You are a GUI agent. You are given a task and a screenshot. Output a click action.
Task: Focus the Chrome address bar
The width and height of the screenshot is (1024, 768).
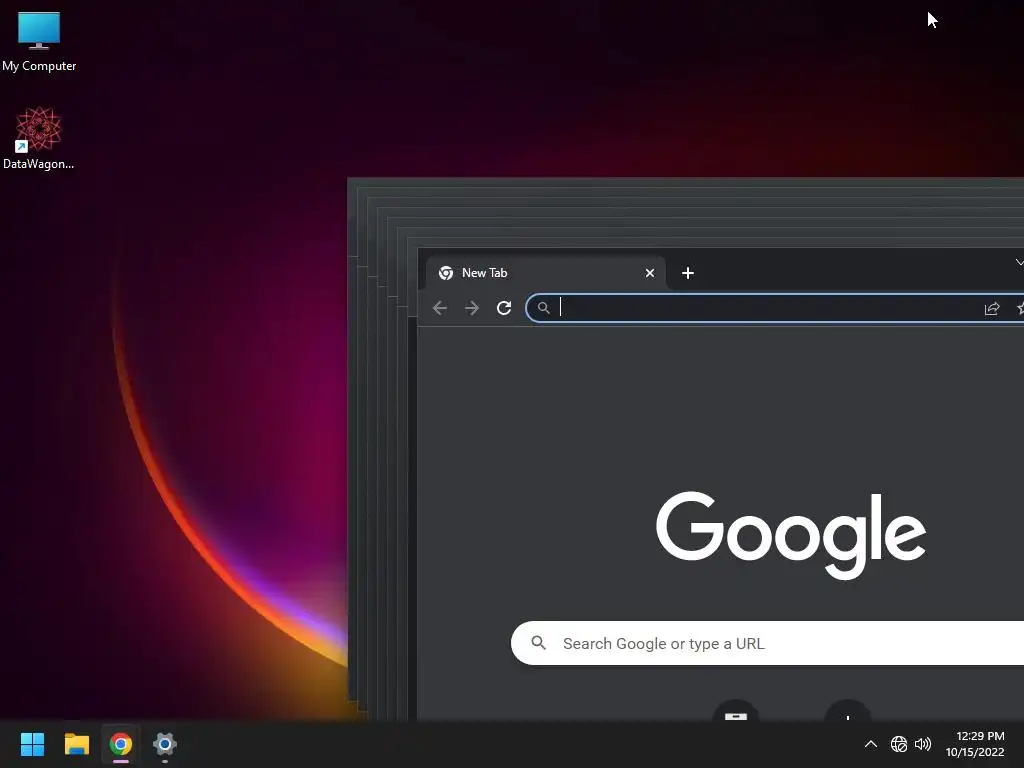(775, 308)
